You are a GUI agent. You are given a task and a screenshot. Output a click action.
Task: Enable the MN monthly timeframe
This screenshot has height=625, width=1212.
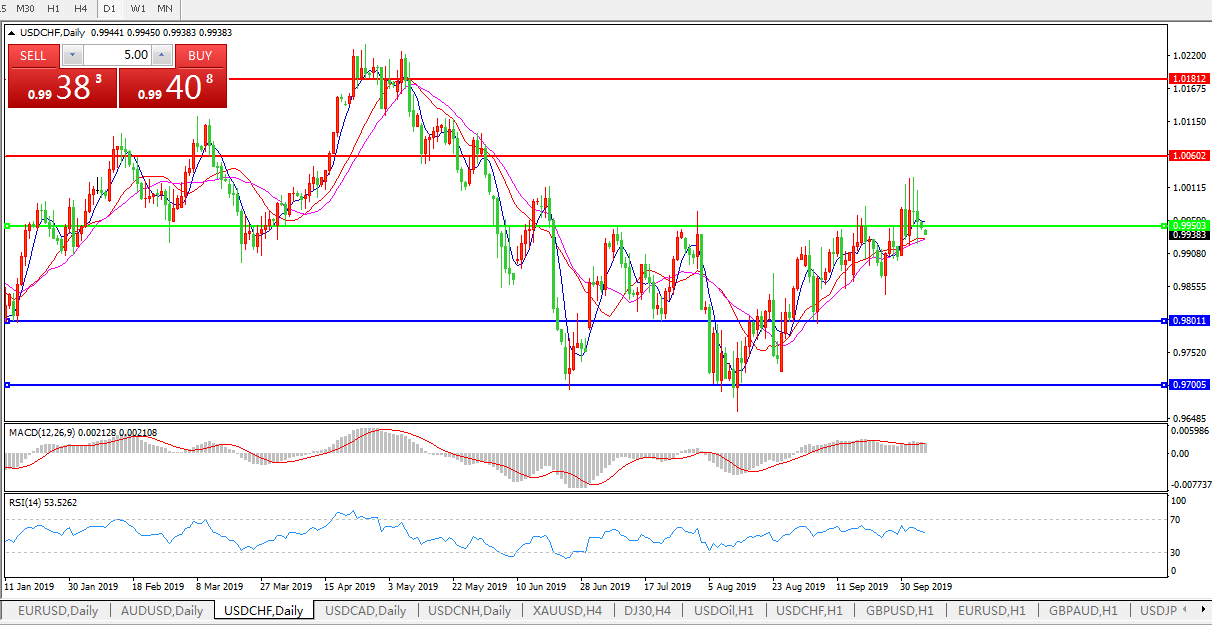point(165,8)
